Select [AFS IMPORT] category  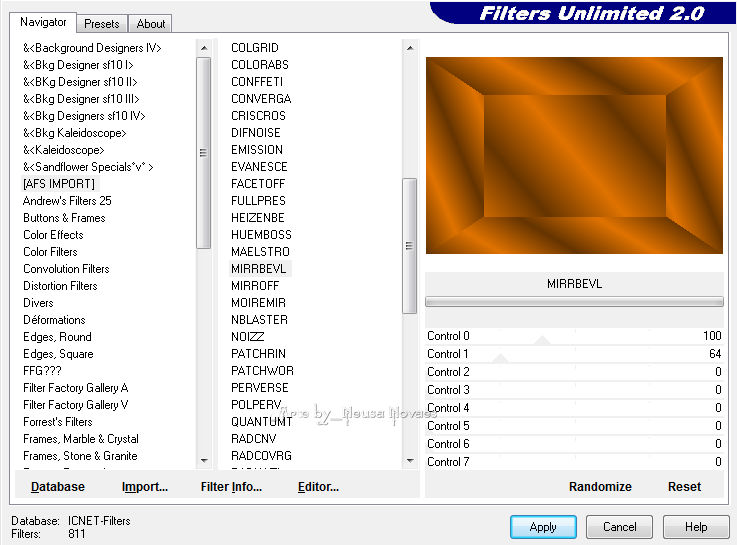coord(59,184)
